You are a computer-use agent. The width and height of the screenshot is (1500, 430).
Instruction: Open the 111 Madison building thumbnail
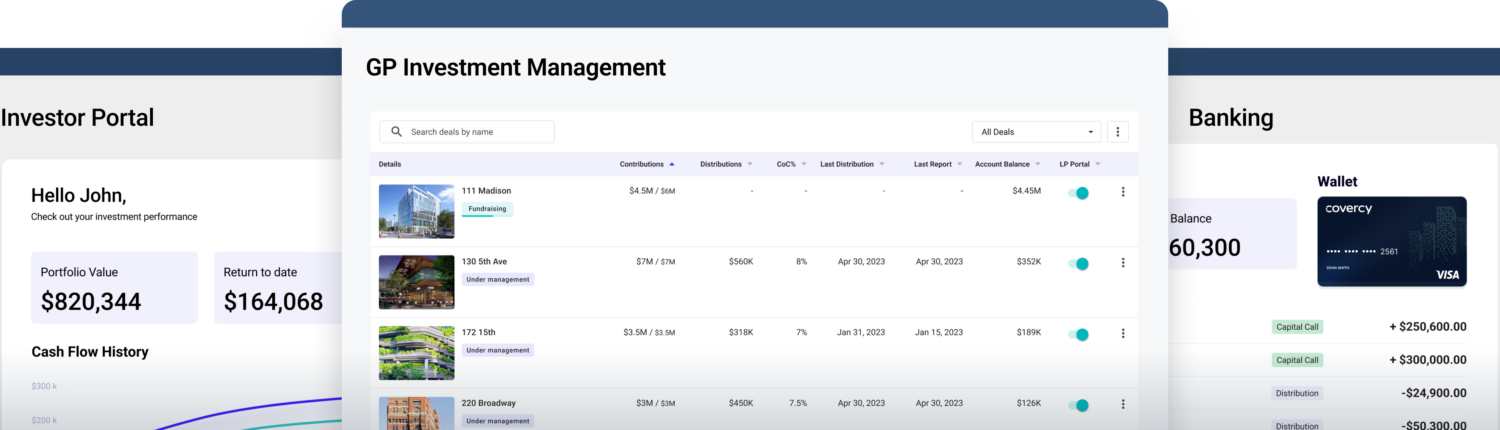[416, 211]
